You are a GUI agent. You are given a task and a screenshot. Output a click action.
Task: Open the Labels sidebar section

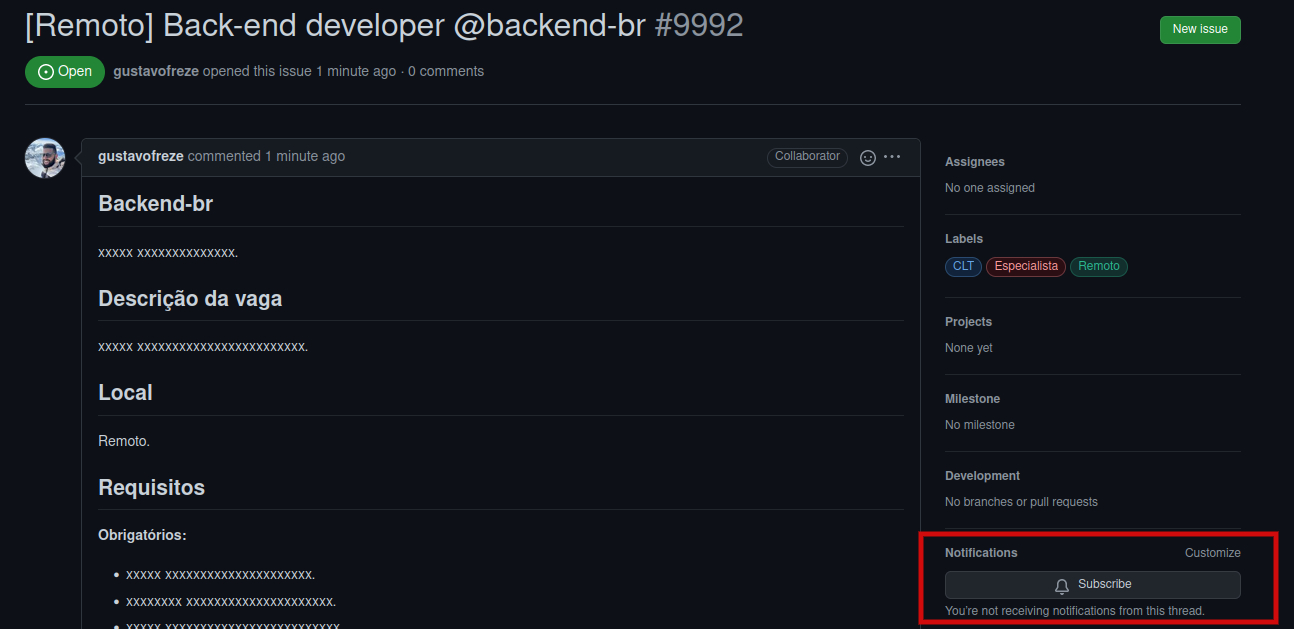[964, 239]
